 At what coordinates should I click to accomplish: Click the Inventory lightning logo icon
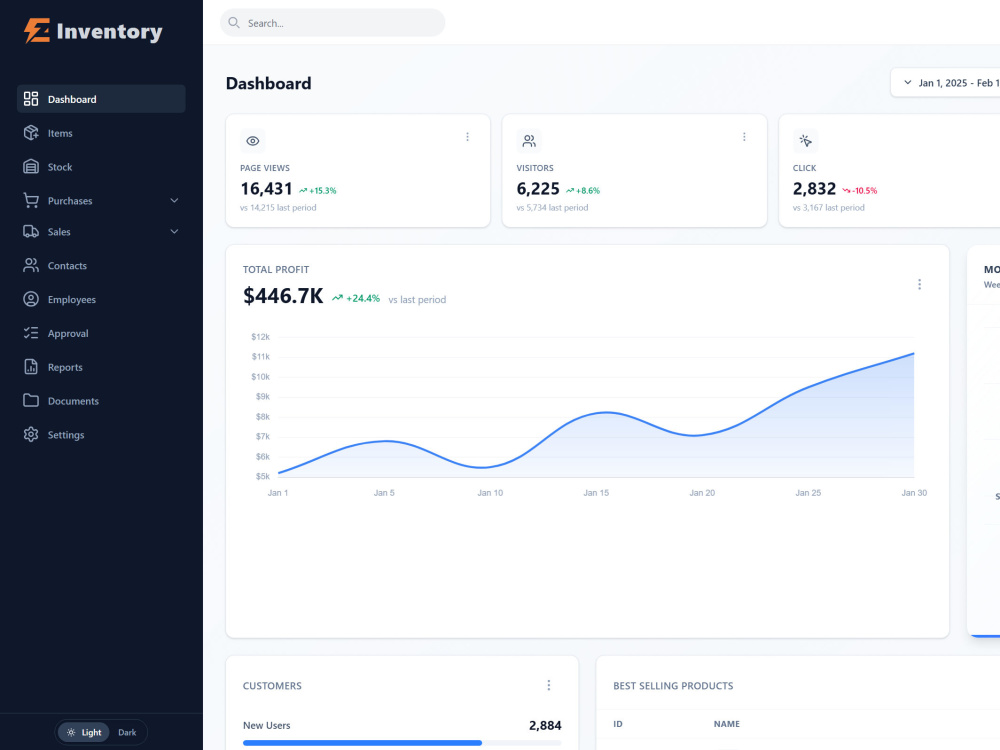click(37, 31)
